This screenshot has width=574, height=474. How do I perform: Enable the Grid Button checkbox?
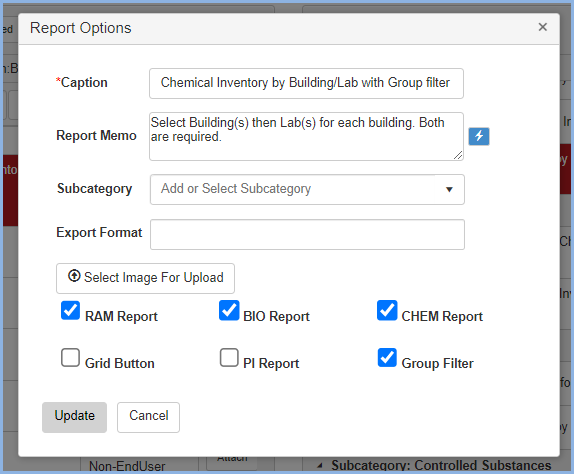point(70,357)
